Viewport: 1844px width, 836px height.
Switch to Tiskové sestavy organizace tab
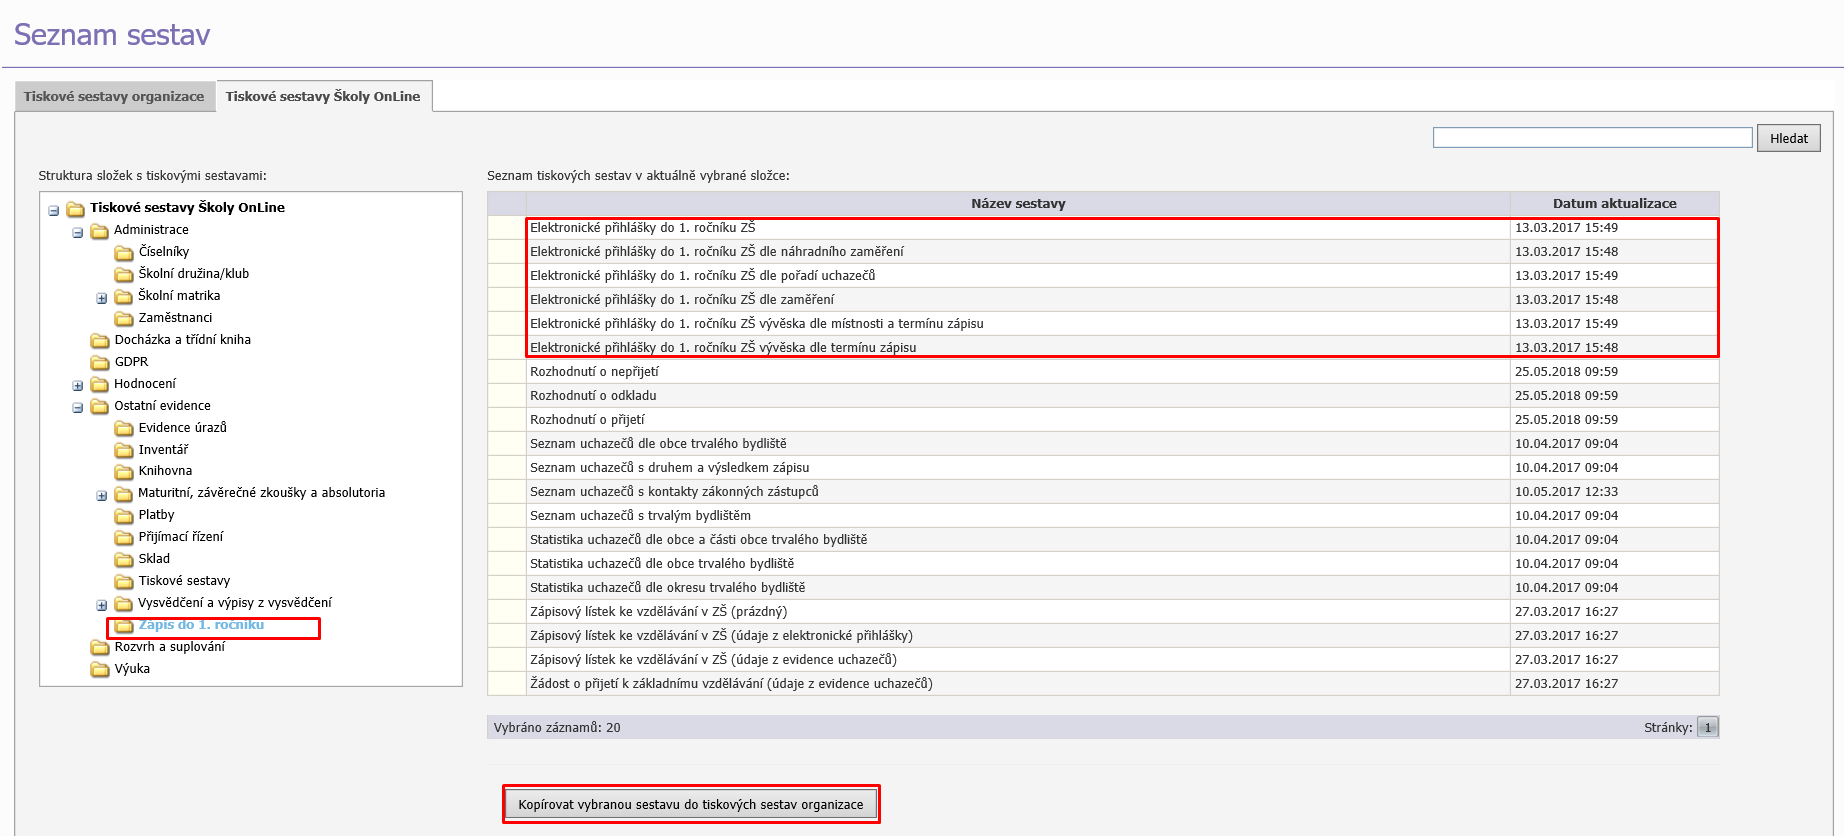pyautogui.click(x=114, y=96)
